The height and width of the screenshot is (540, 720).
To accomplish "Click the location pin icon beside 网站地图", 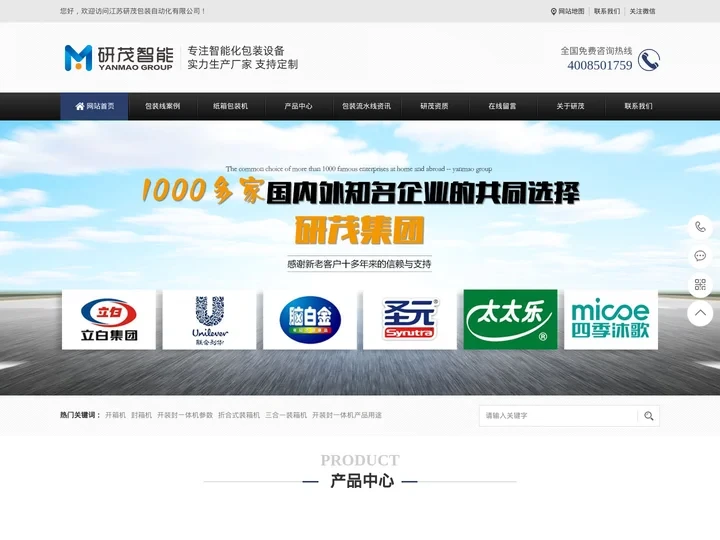I will 553,11.
